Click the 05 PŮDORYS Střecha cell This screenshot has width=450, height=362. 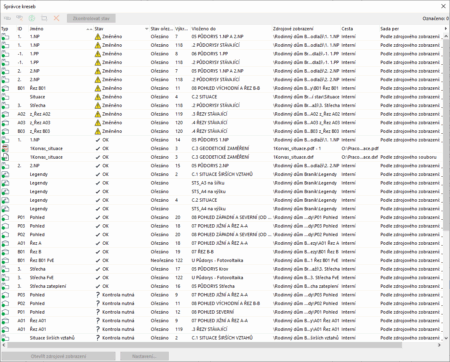pos(213,286)
